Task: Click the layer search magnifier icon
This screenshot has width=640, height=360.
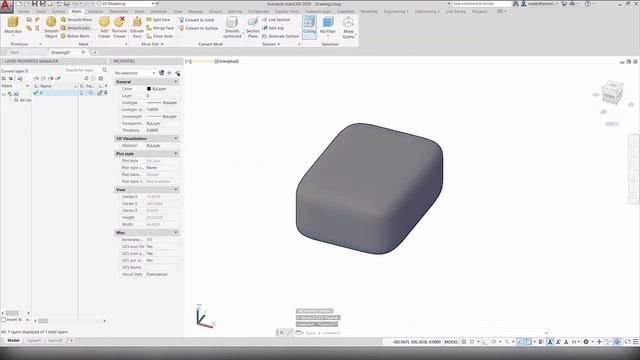Action: (104, 70)
